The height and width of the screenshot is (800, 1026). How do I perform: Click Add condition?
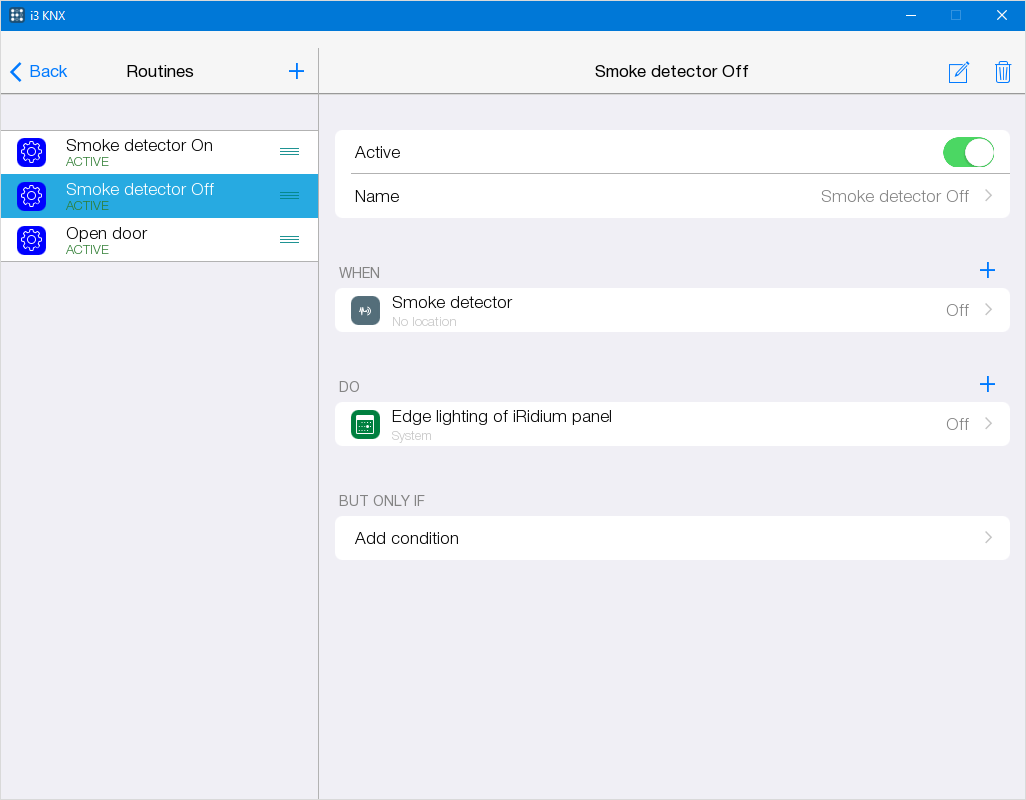click(407, 538)
